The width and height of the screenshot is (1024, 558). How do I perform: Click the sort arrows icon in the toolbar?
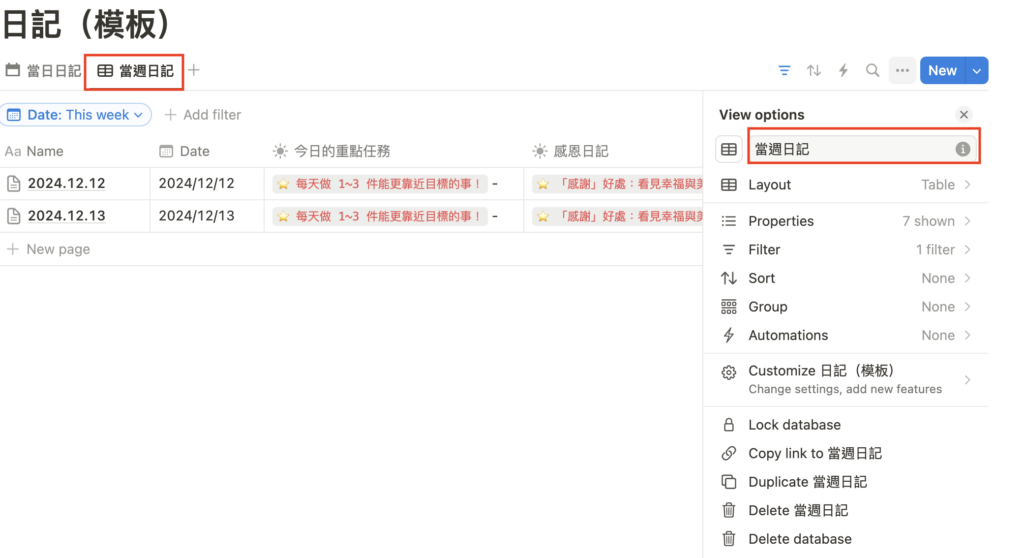(814, 71)
